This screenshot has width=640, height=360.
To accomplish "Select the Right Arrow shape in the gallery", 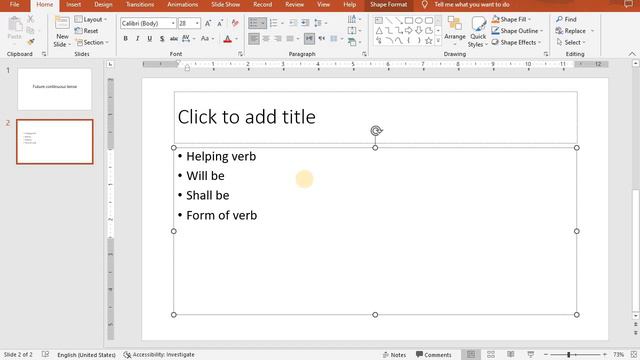I will point(409,31).
